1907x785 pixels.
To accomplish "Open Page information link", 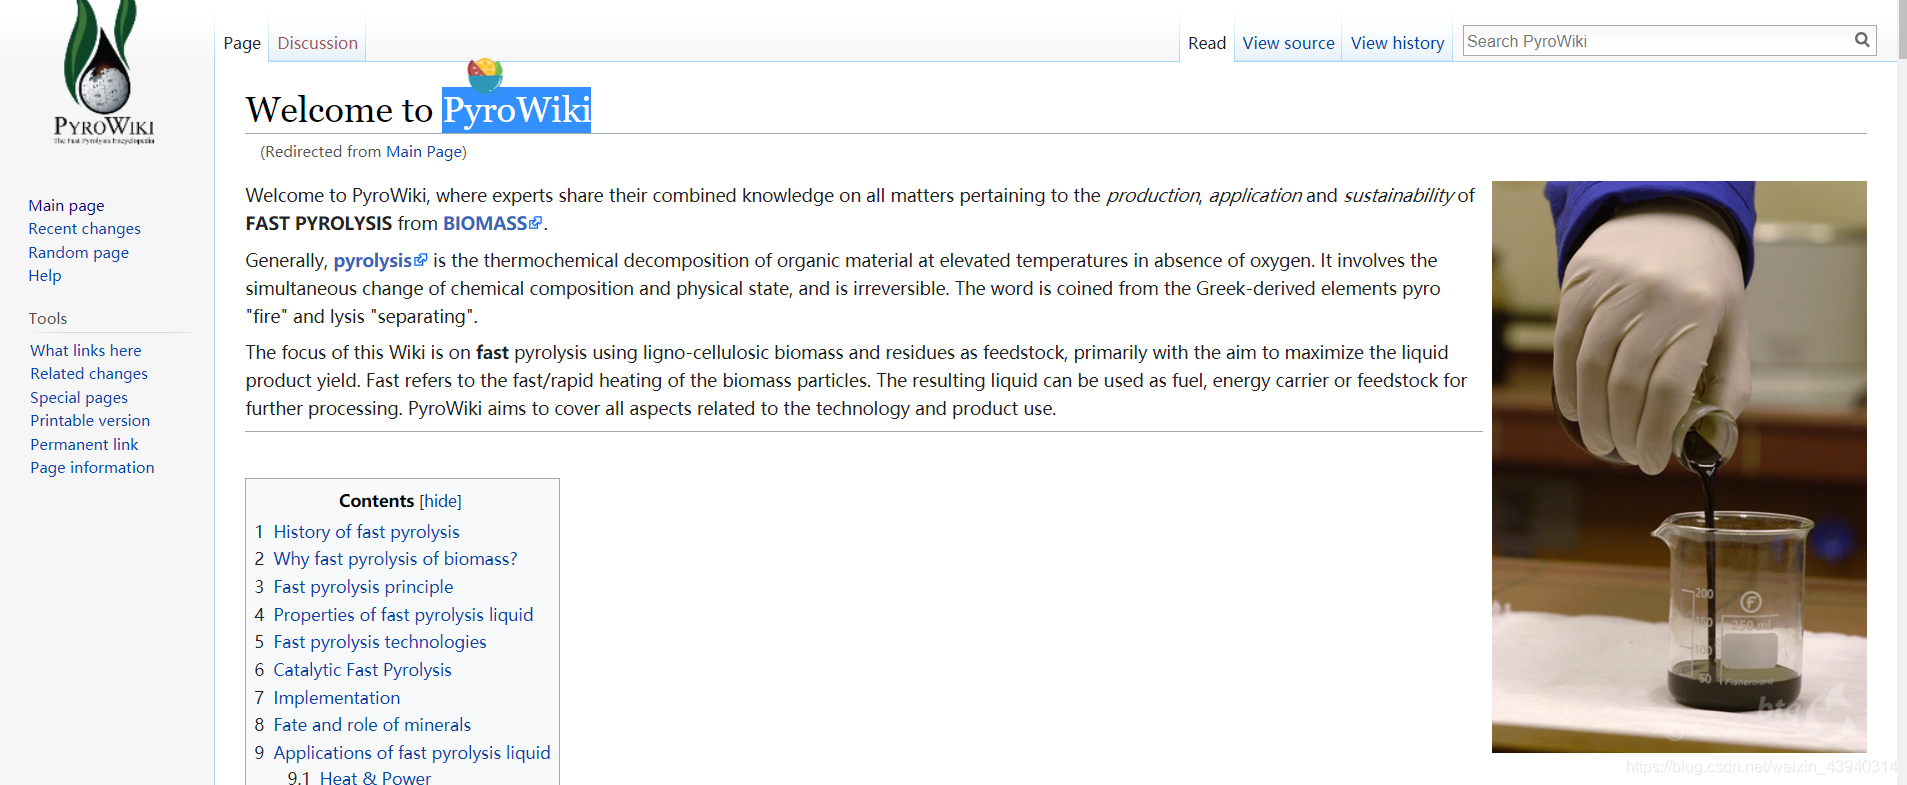I will pos(92,468).
